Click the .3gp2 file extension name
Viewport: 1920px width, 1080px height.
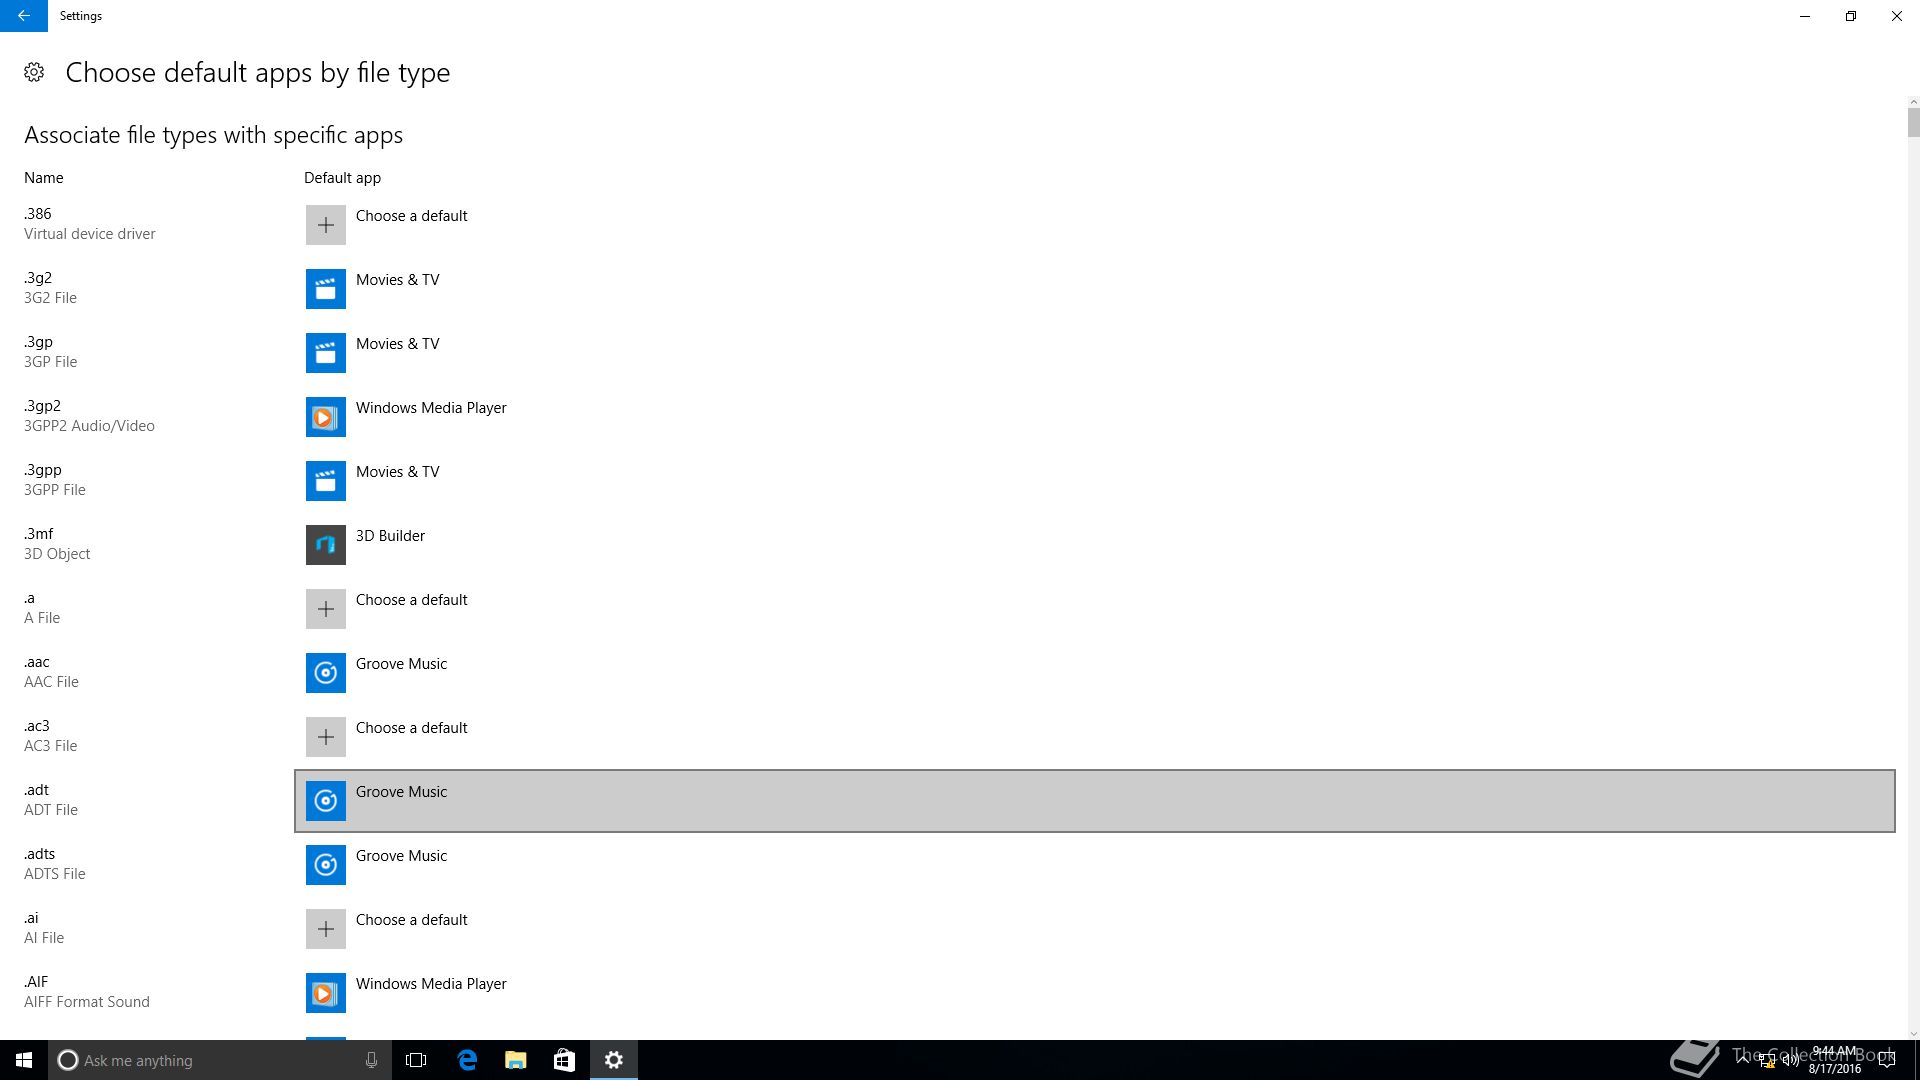coord(43,406)
